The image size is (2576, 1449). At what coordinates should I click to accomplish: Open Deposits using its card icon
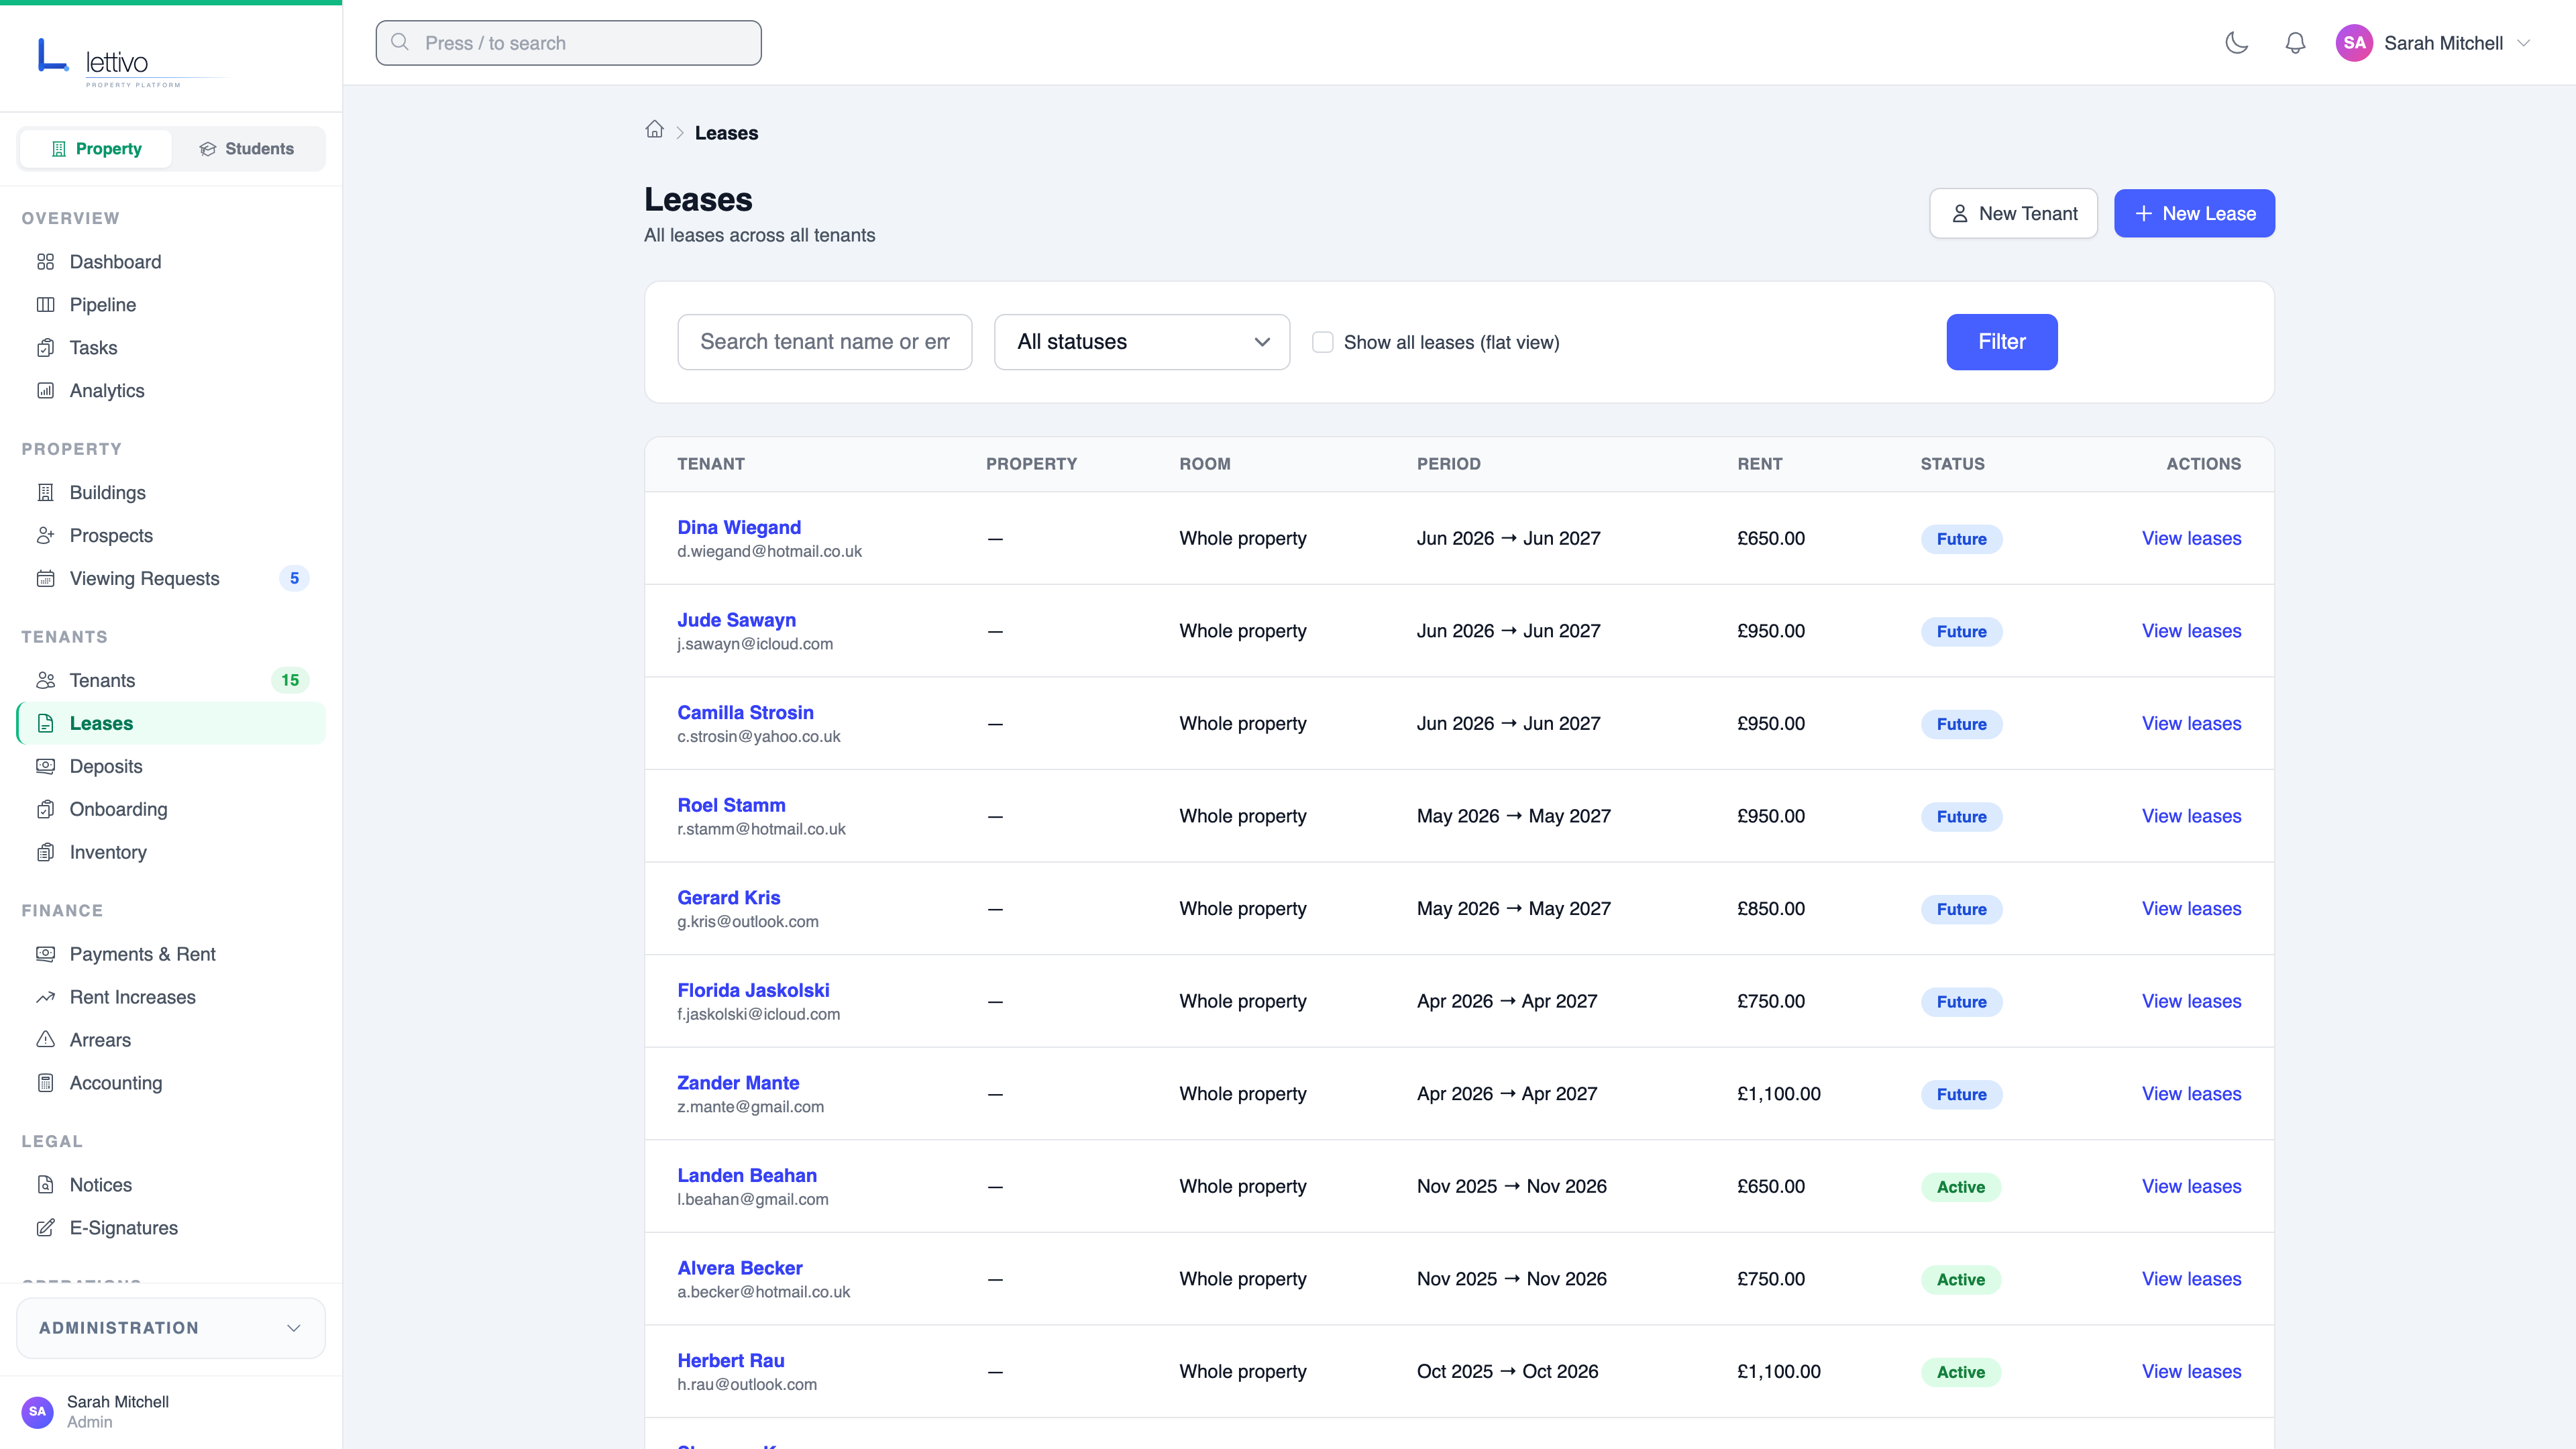click(x=46, y=766)
